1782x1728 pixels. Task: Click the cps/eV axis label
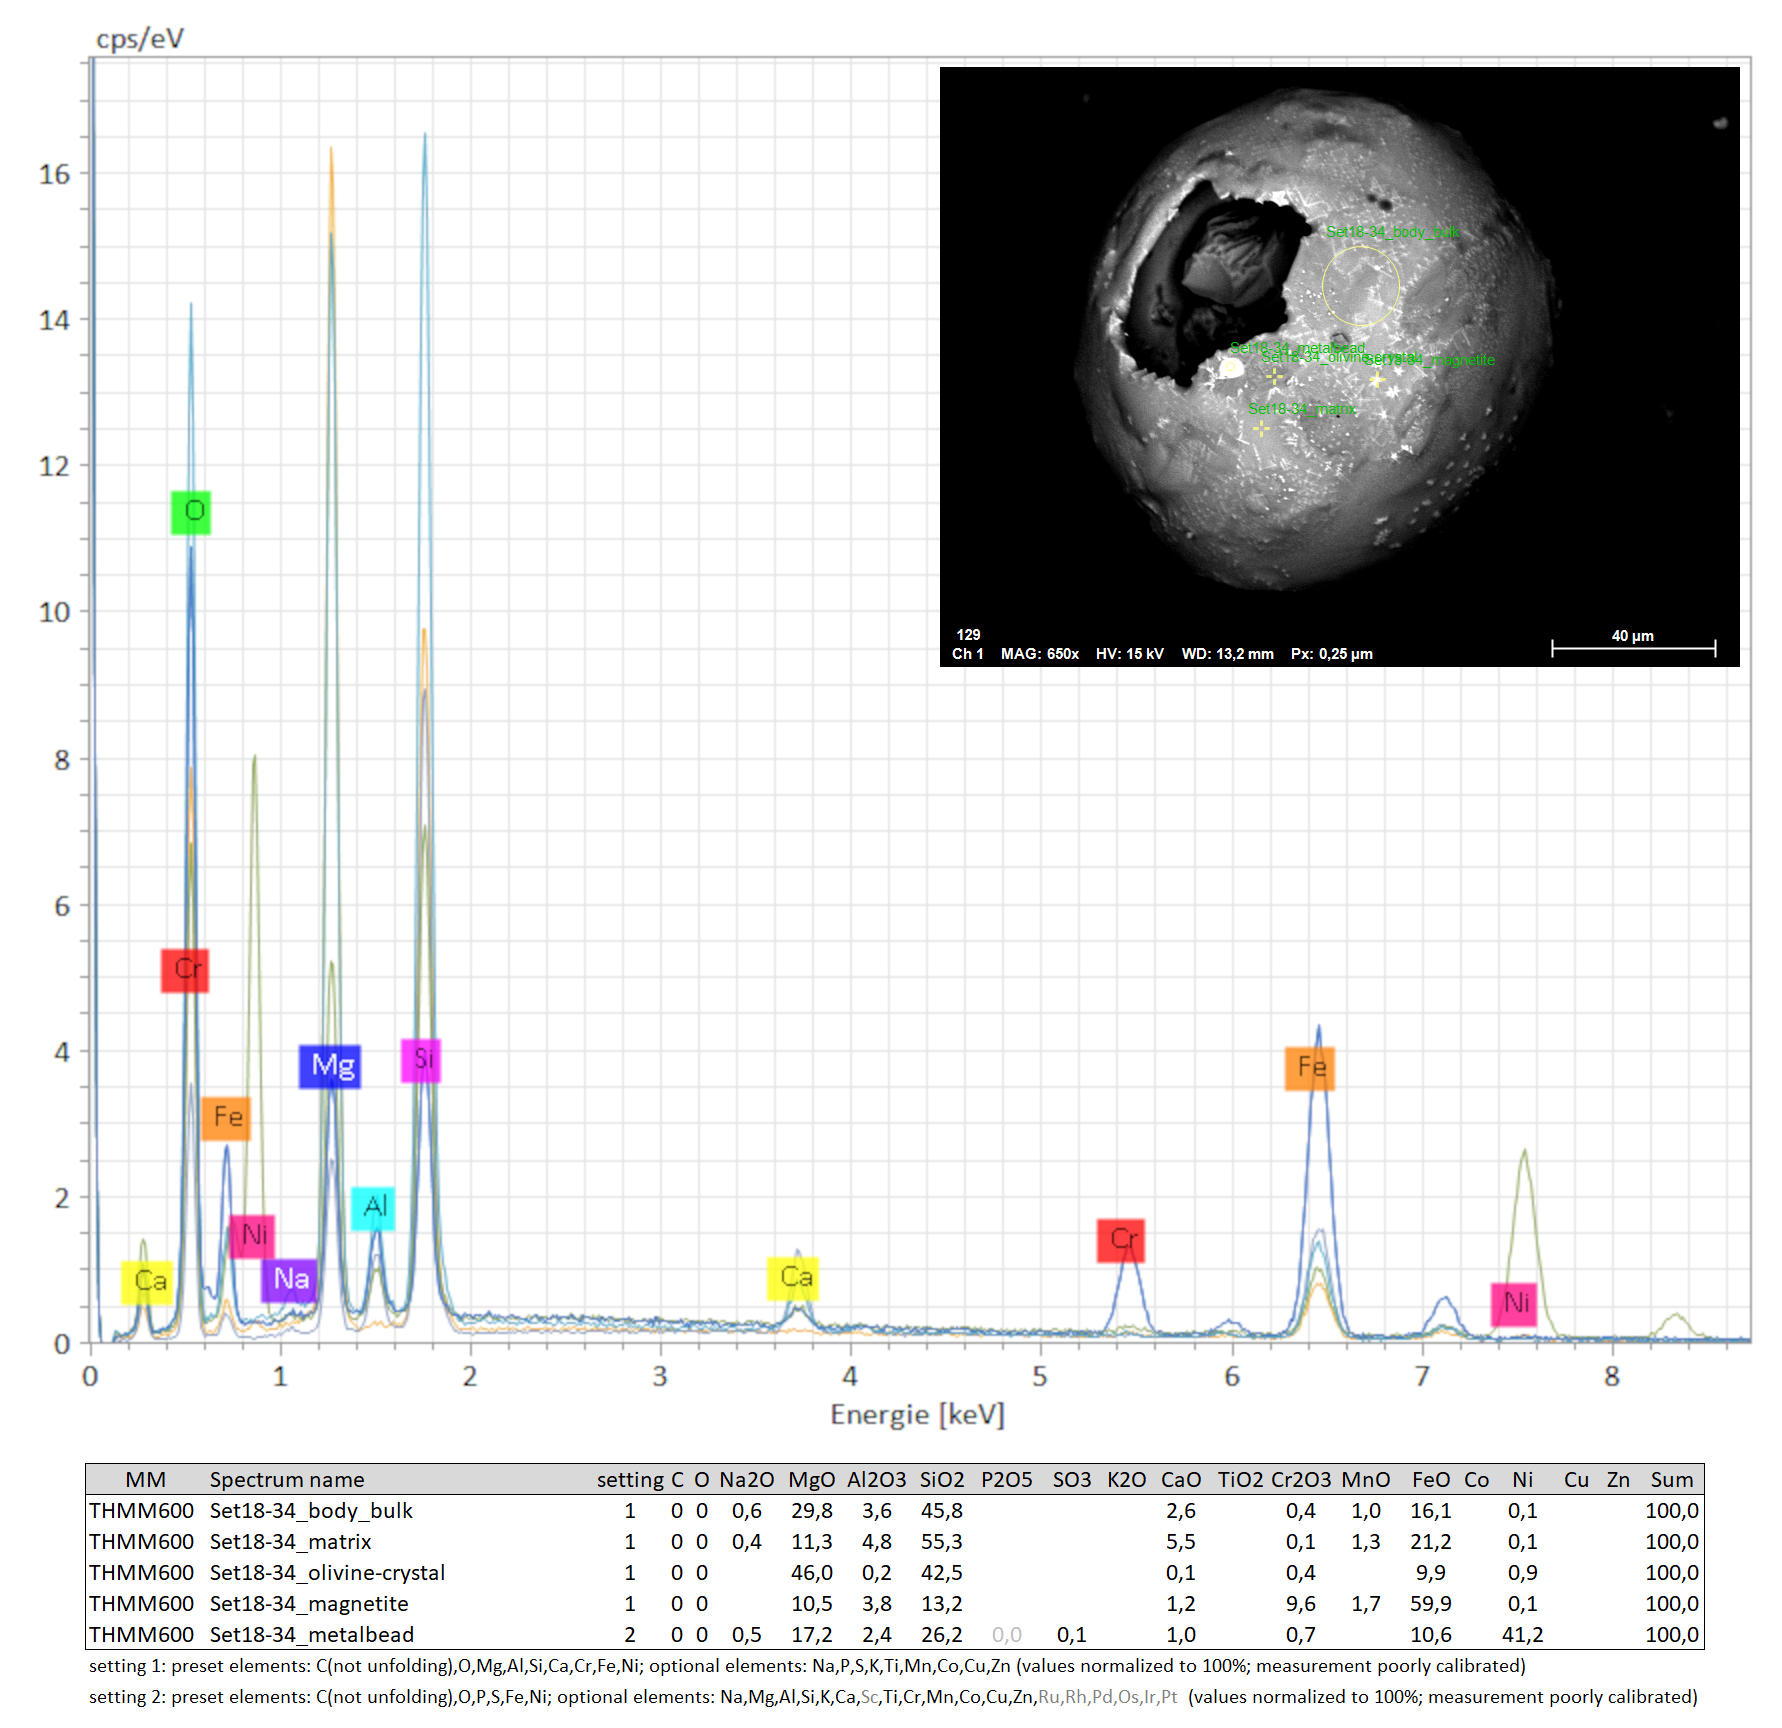click(x=140, y=39)
